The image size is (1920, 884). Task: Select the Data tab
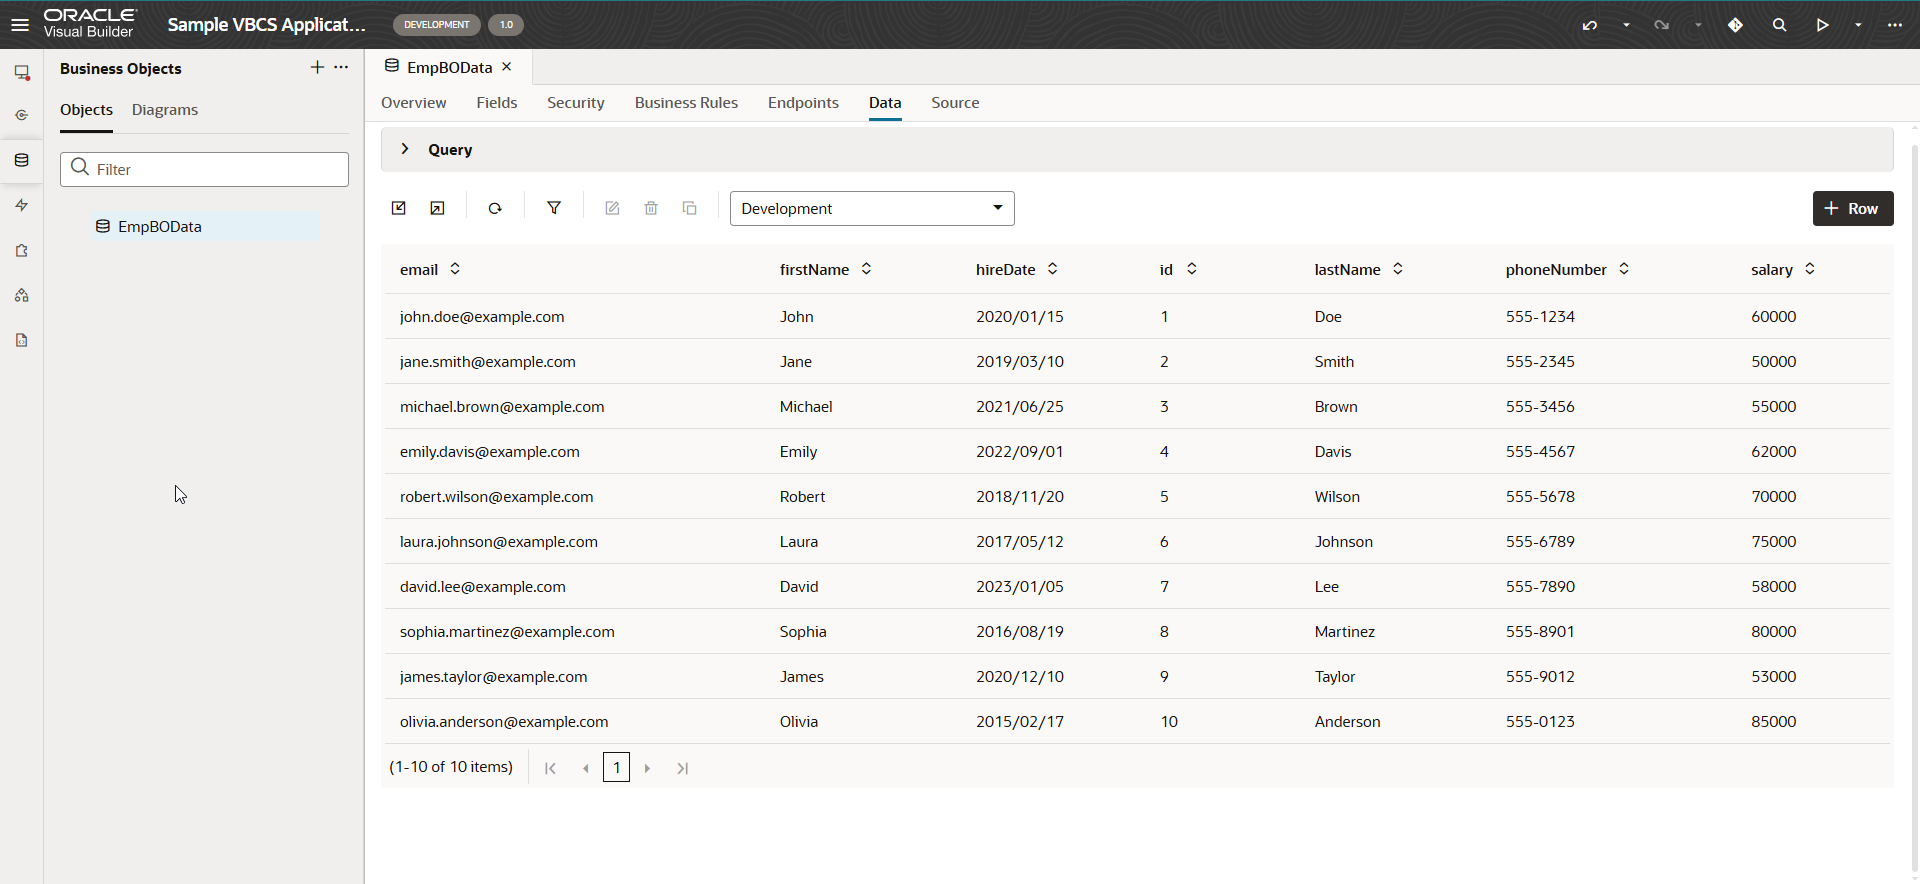pos(885,103)
